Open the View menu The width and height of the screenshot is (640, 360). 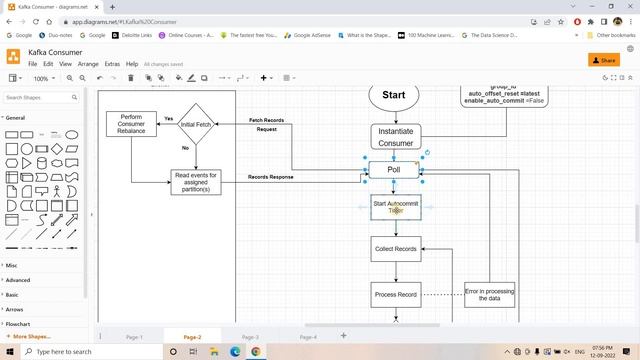(65, 64)
